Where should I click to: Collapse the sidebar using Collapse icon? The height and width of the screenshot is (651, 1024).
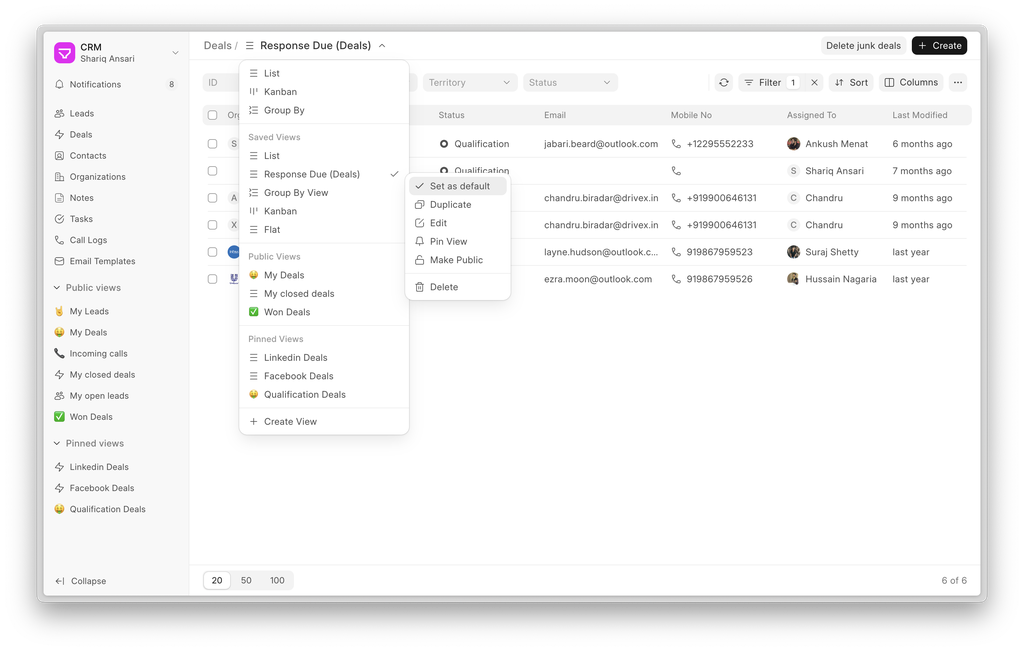click(60, 581)
